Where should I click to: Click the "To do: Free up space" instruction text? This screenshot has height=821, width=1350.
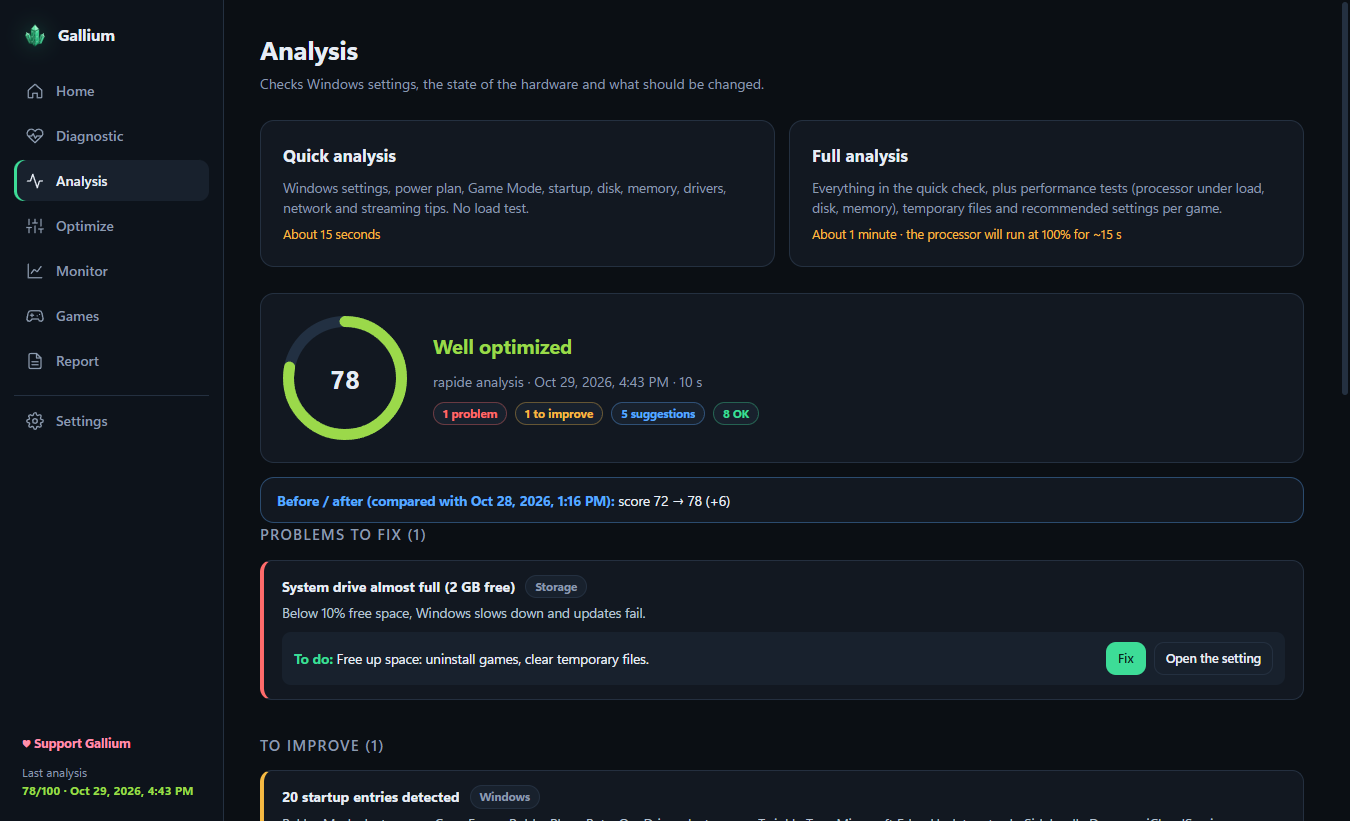471,659
